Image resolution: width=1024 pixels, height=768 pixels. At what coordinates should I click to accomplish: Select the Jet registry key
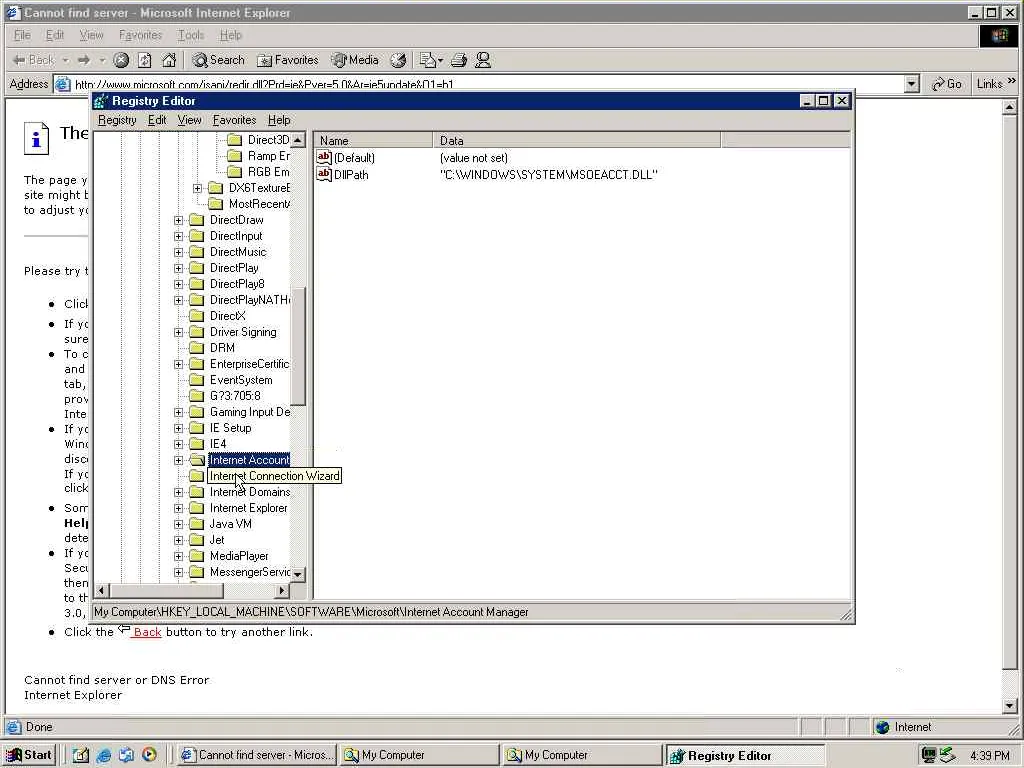point(217,540)
